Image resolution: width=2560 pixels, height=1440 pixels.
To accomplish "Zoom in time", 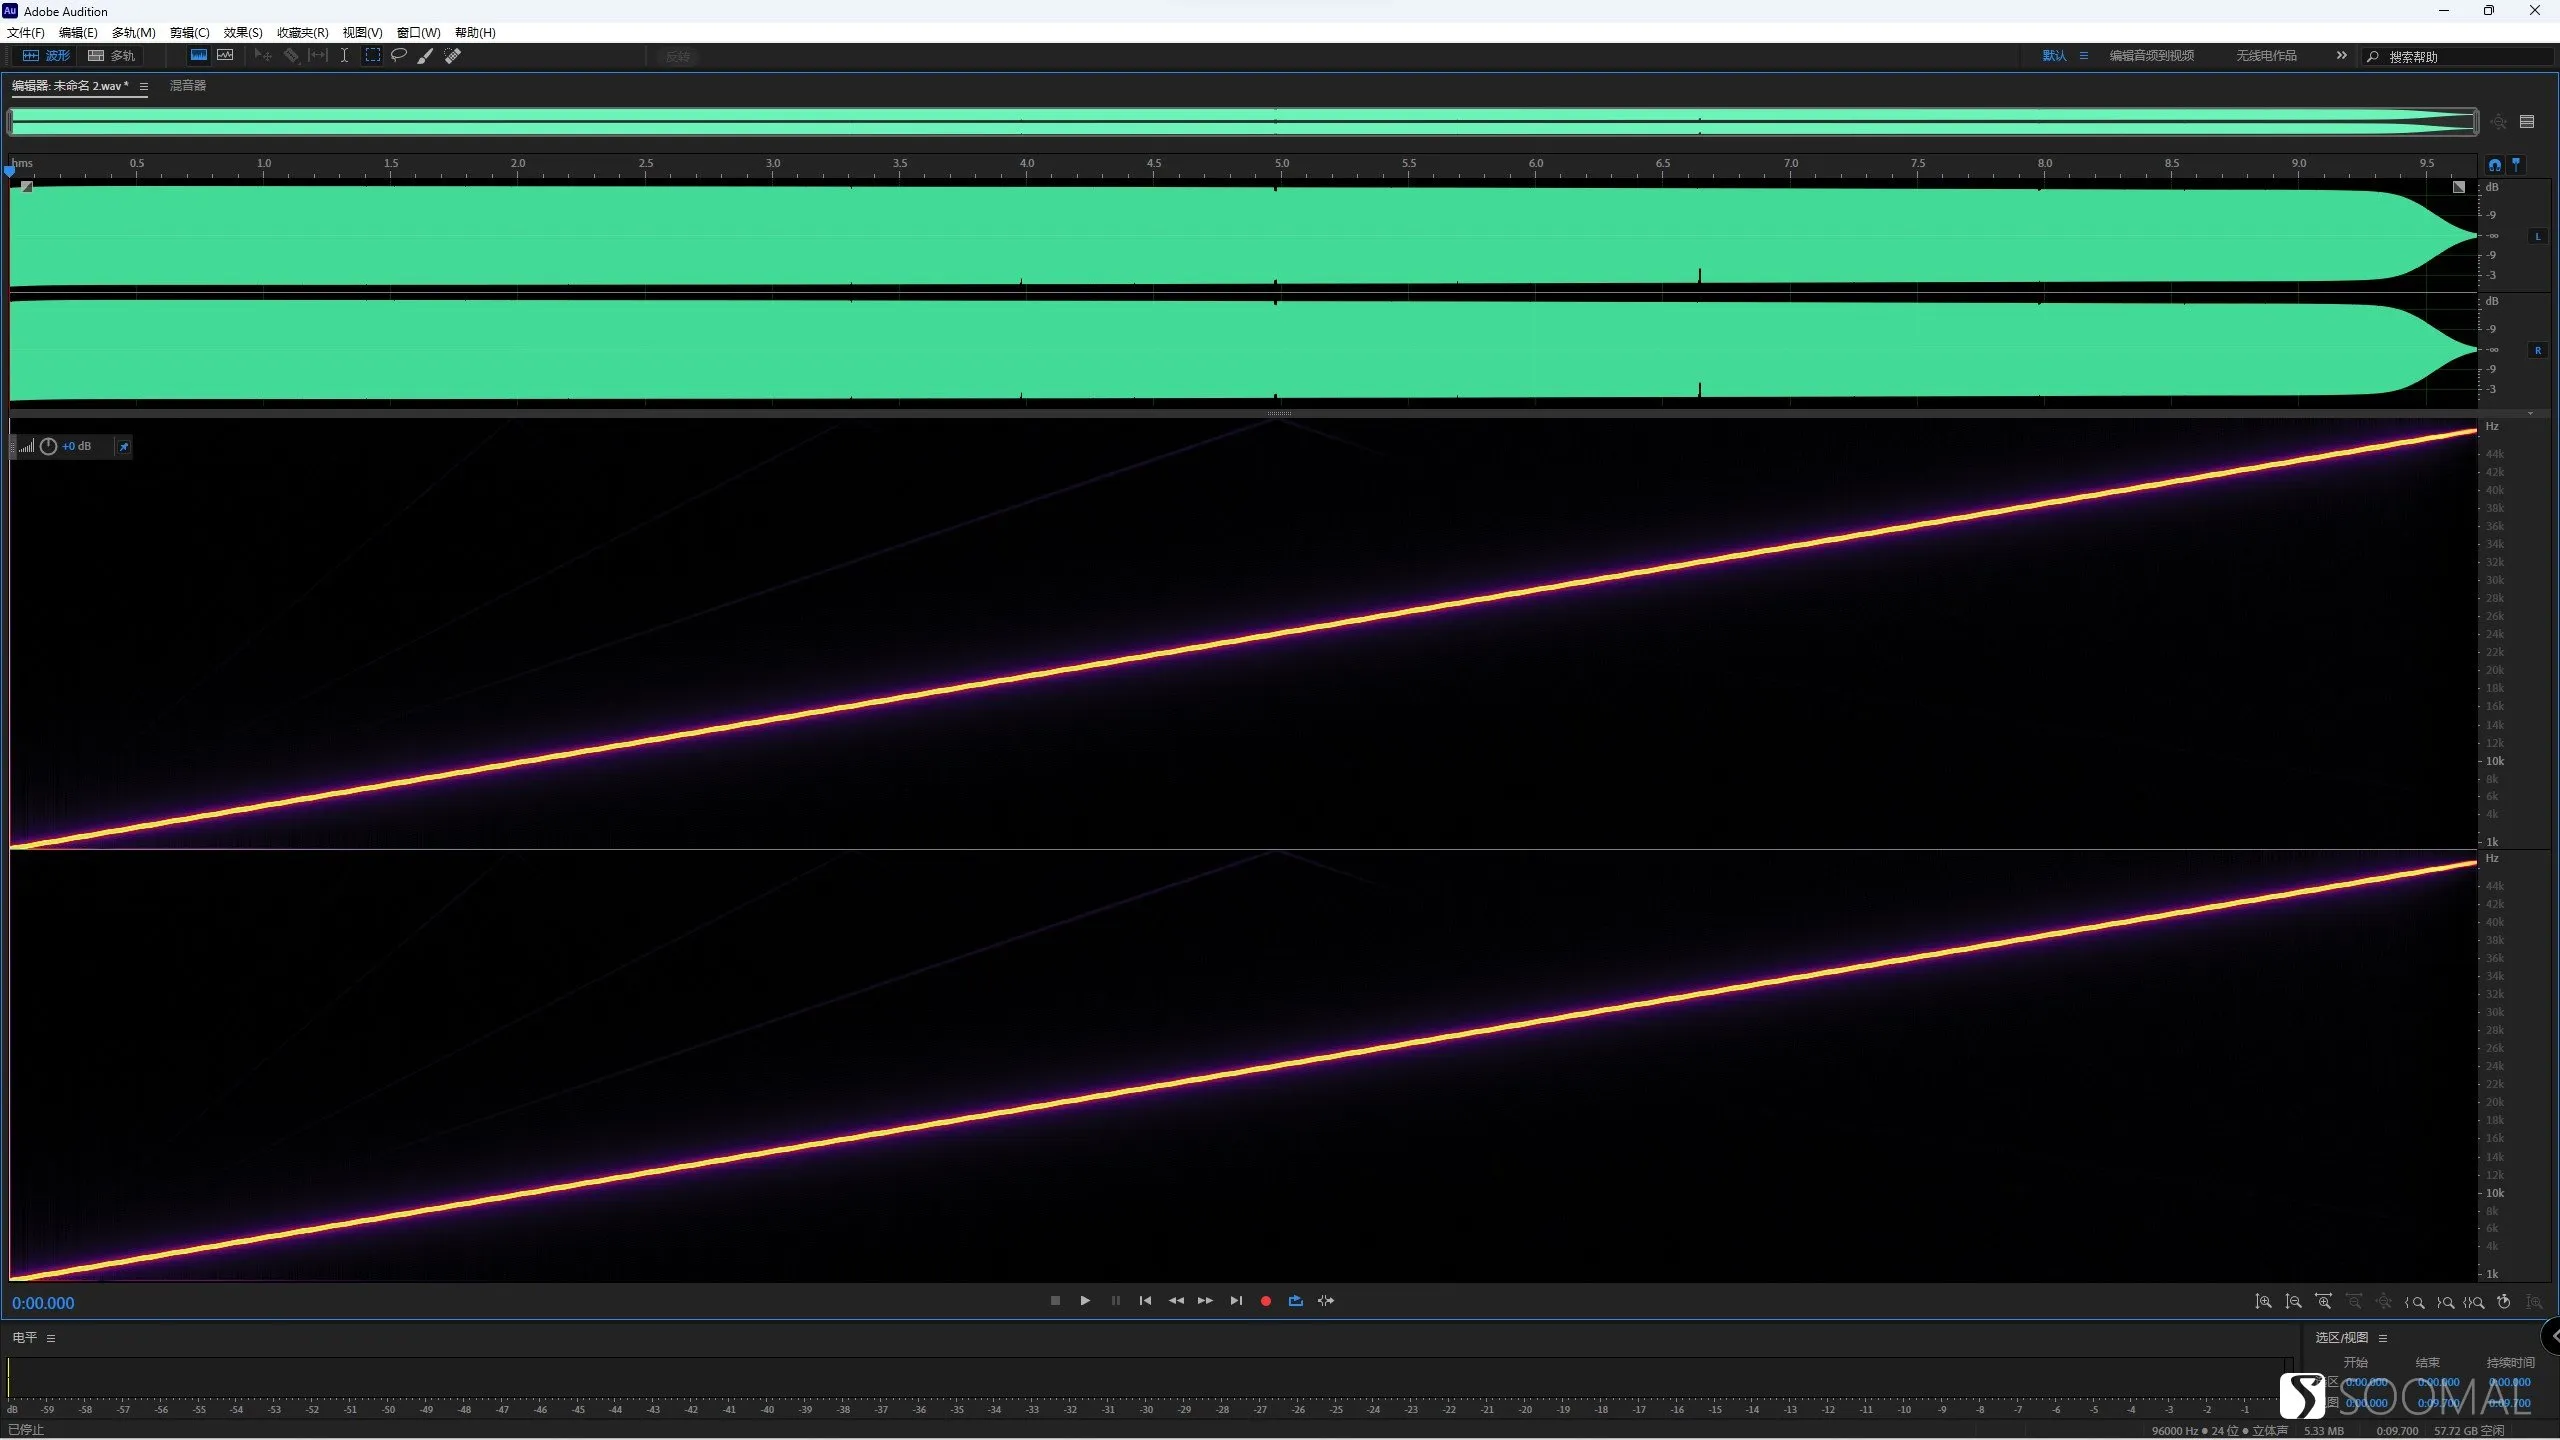I will click(2324, 1302).
